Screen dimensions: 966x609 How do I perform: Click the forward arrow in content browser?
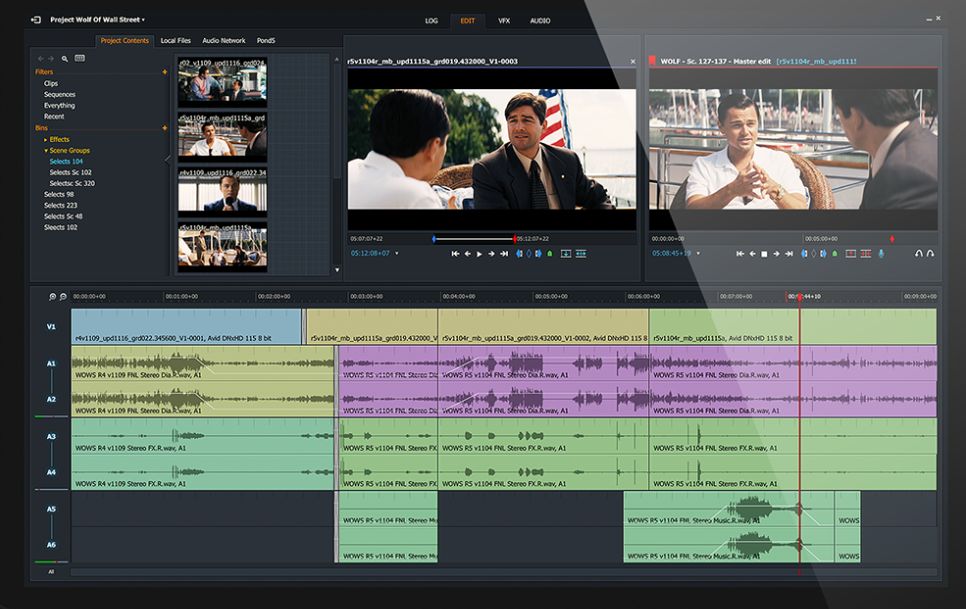[x=51, y=58]
